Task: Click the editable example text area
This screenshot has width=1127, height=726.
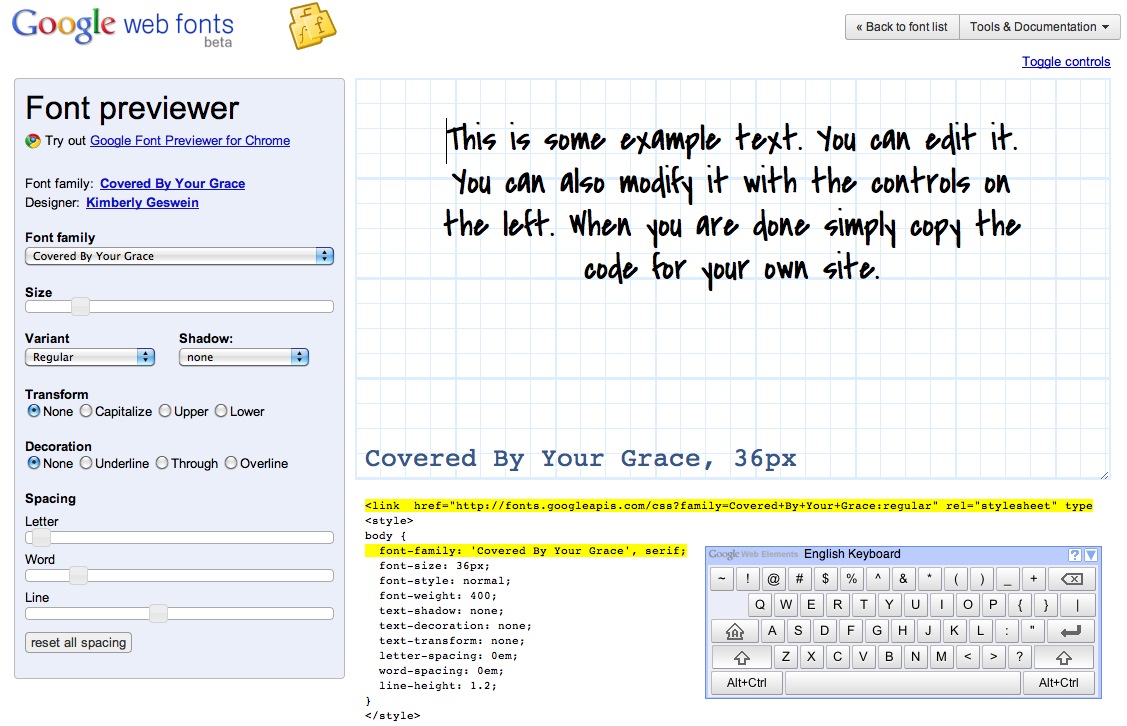Action: [732, 203]
